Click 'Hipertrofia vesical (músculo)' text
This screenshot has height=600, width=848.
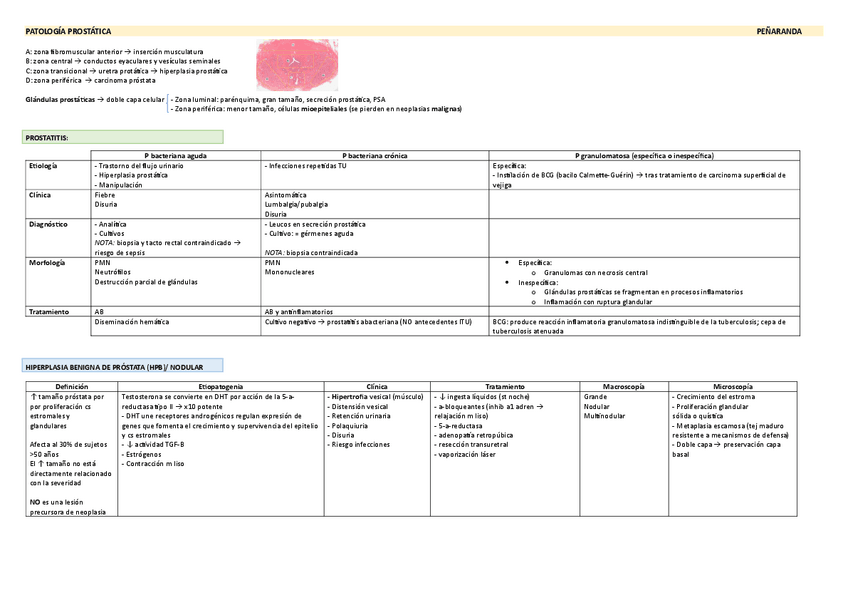[x=377, y=397]
